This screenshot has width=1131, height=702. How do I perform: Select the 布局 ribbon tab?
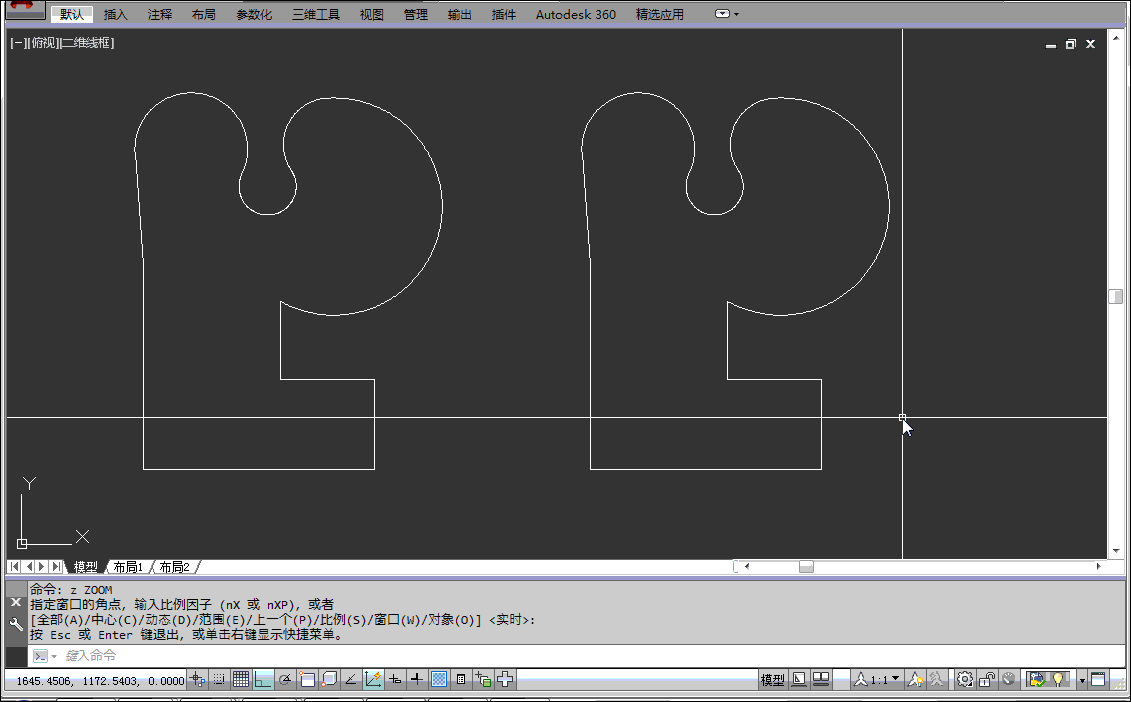tap(203, 14)
